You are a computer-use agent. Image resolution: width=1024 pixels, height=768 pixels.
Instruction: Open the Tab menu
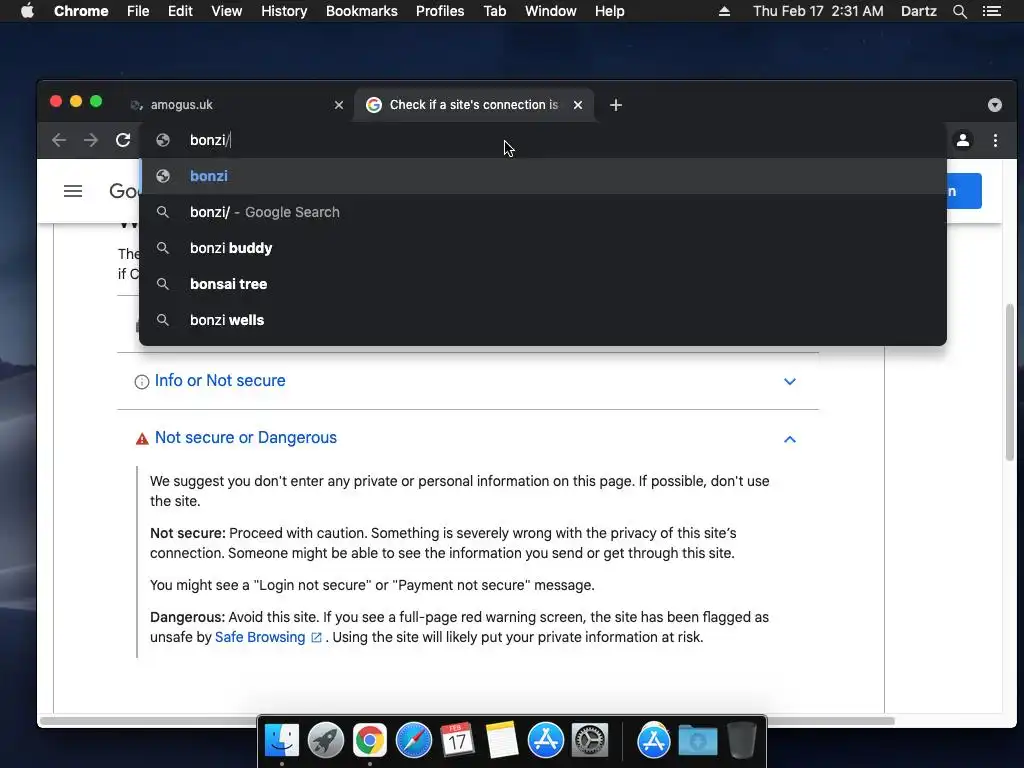click(x=495, y=11)
